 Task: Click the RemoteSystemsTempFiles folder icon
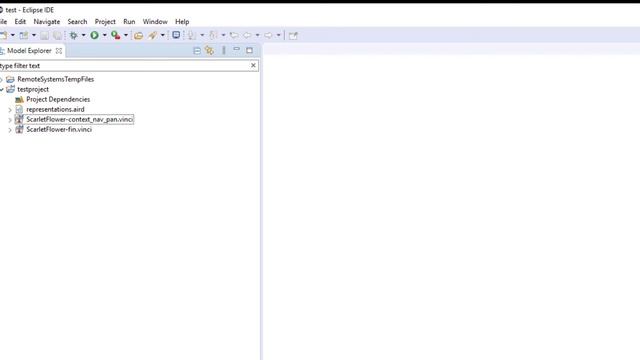(x=10, y=79)
